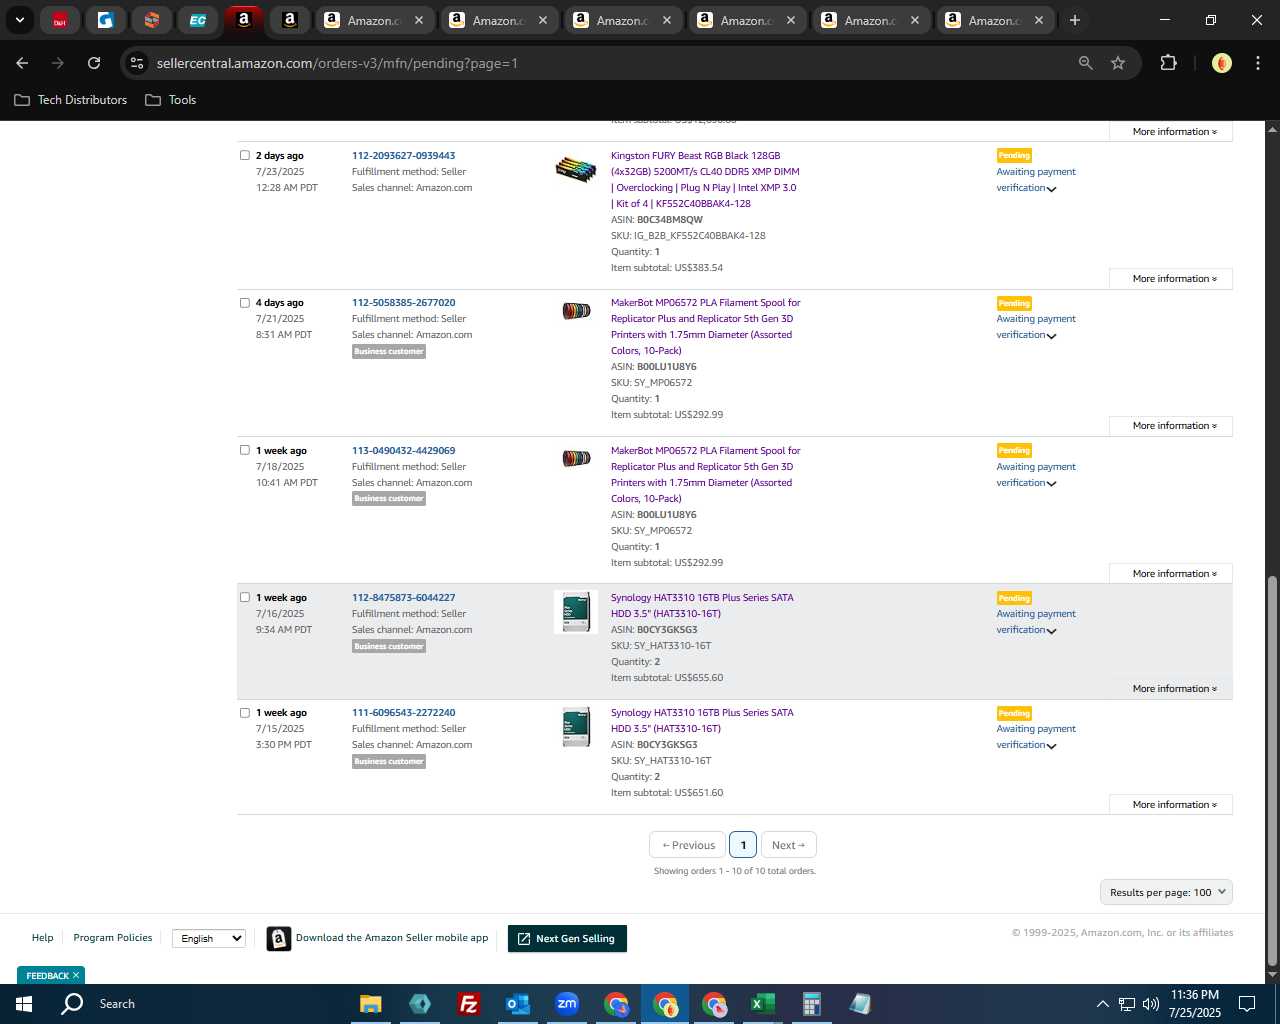The image size is (1280, 1024).
Task: Switch to the pinned Amazon tab after active tab
Action: (x=290, y=20)
